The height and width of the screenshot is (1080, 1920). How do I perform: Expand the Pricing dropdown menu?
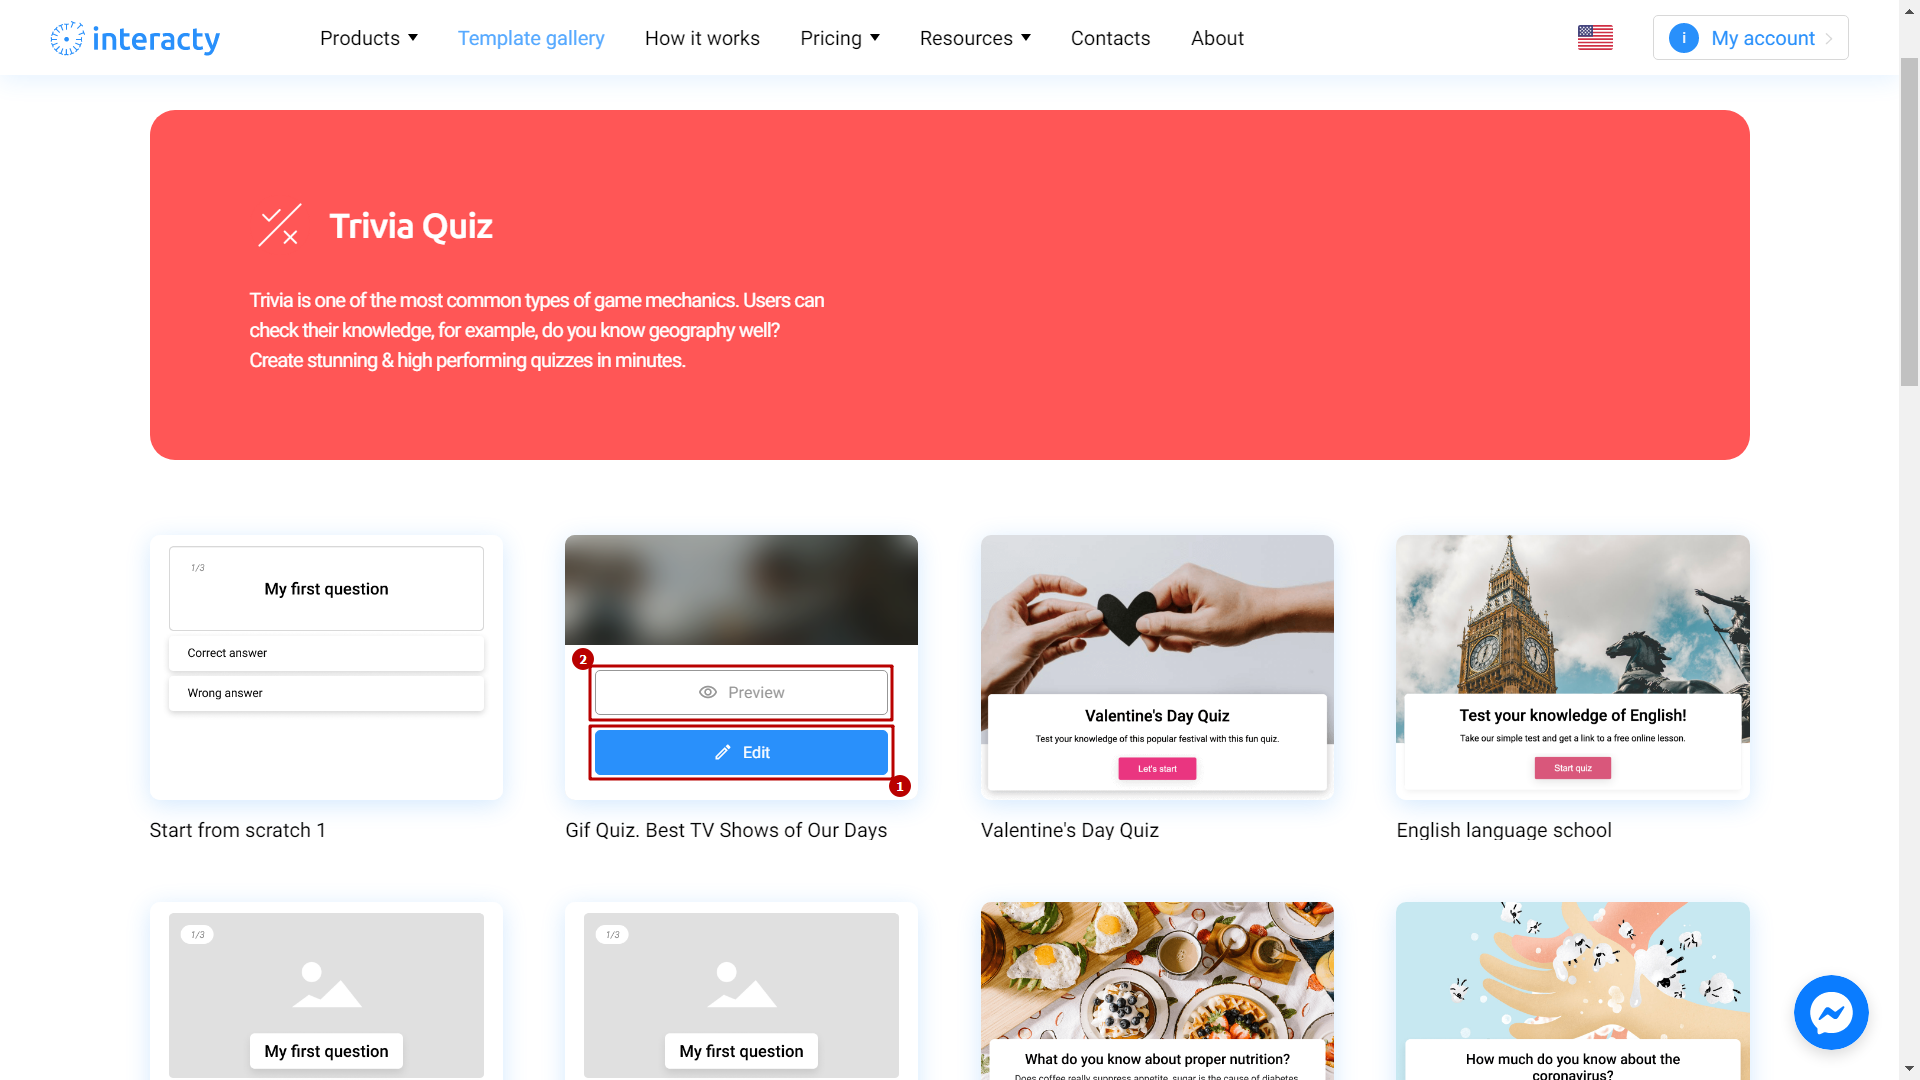pos(839,37)
